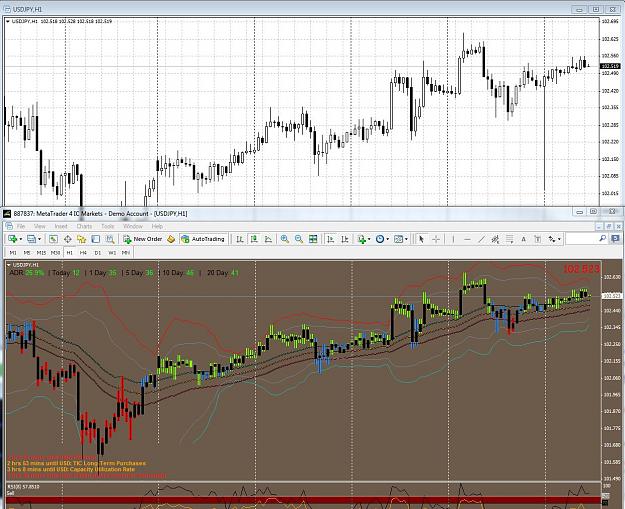Switch chart to line chart style
The image size is (625, 509).
pyautogui.click(x=268, y=239)
